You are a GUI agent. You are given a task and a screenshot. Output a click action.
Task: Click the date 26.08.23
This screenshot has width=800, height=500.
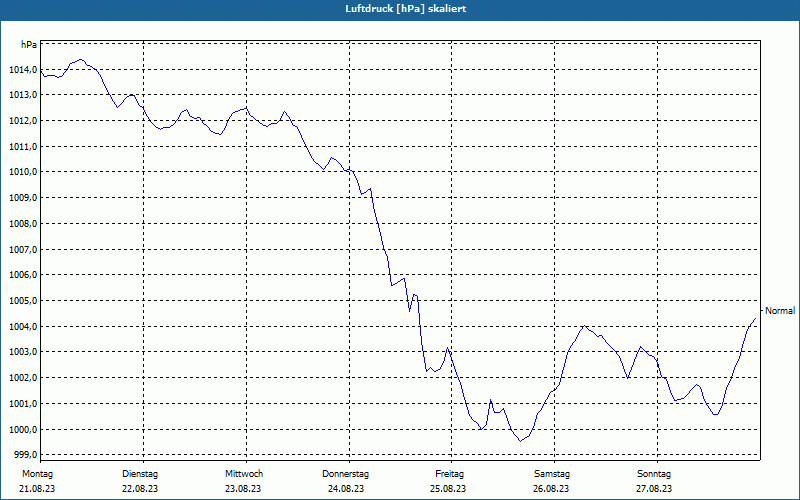551,489
